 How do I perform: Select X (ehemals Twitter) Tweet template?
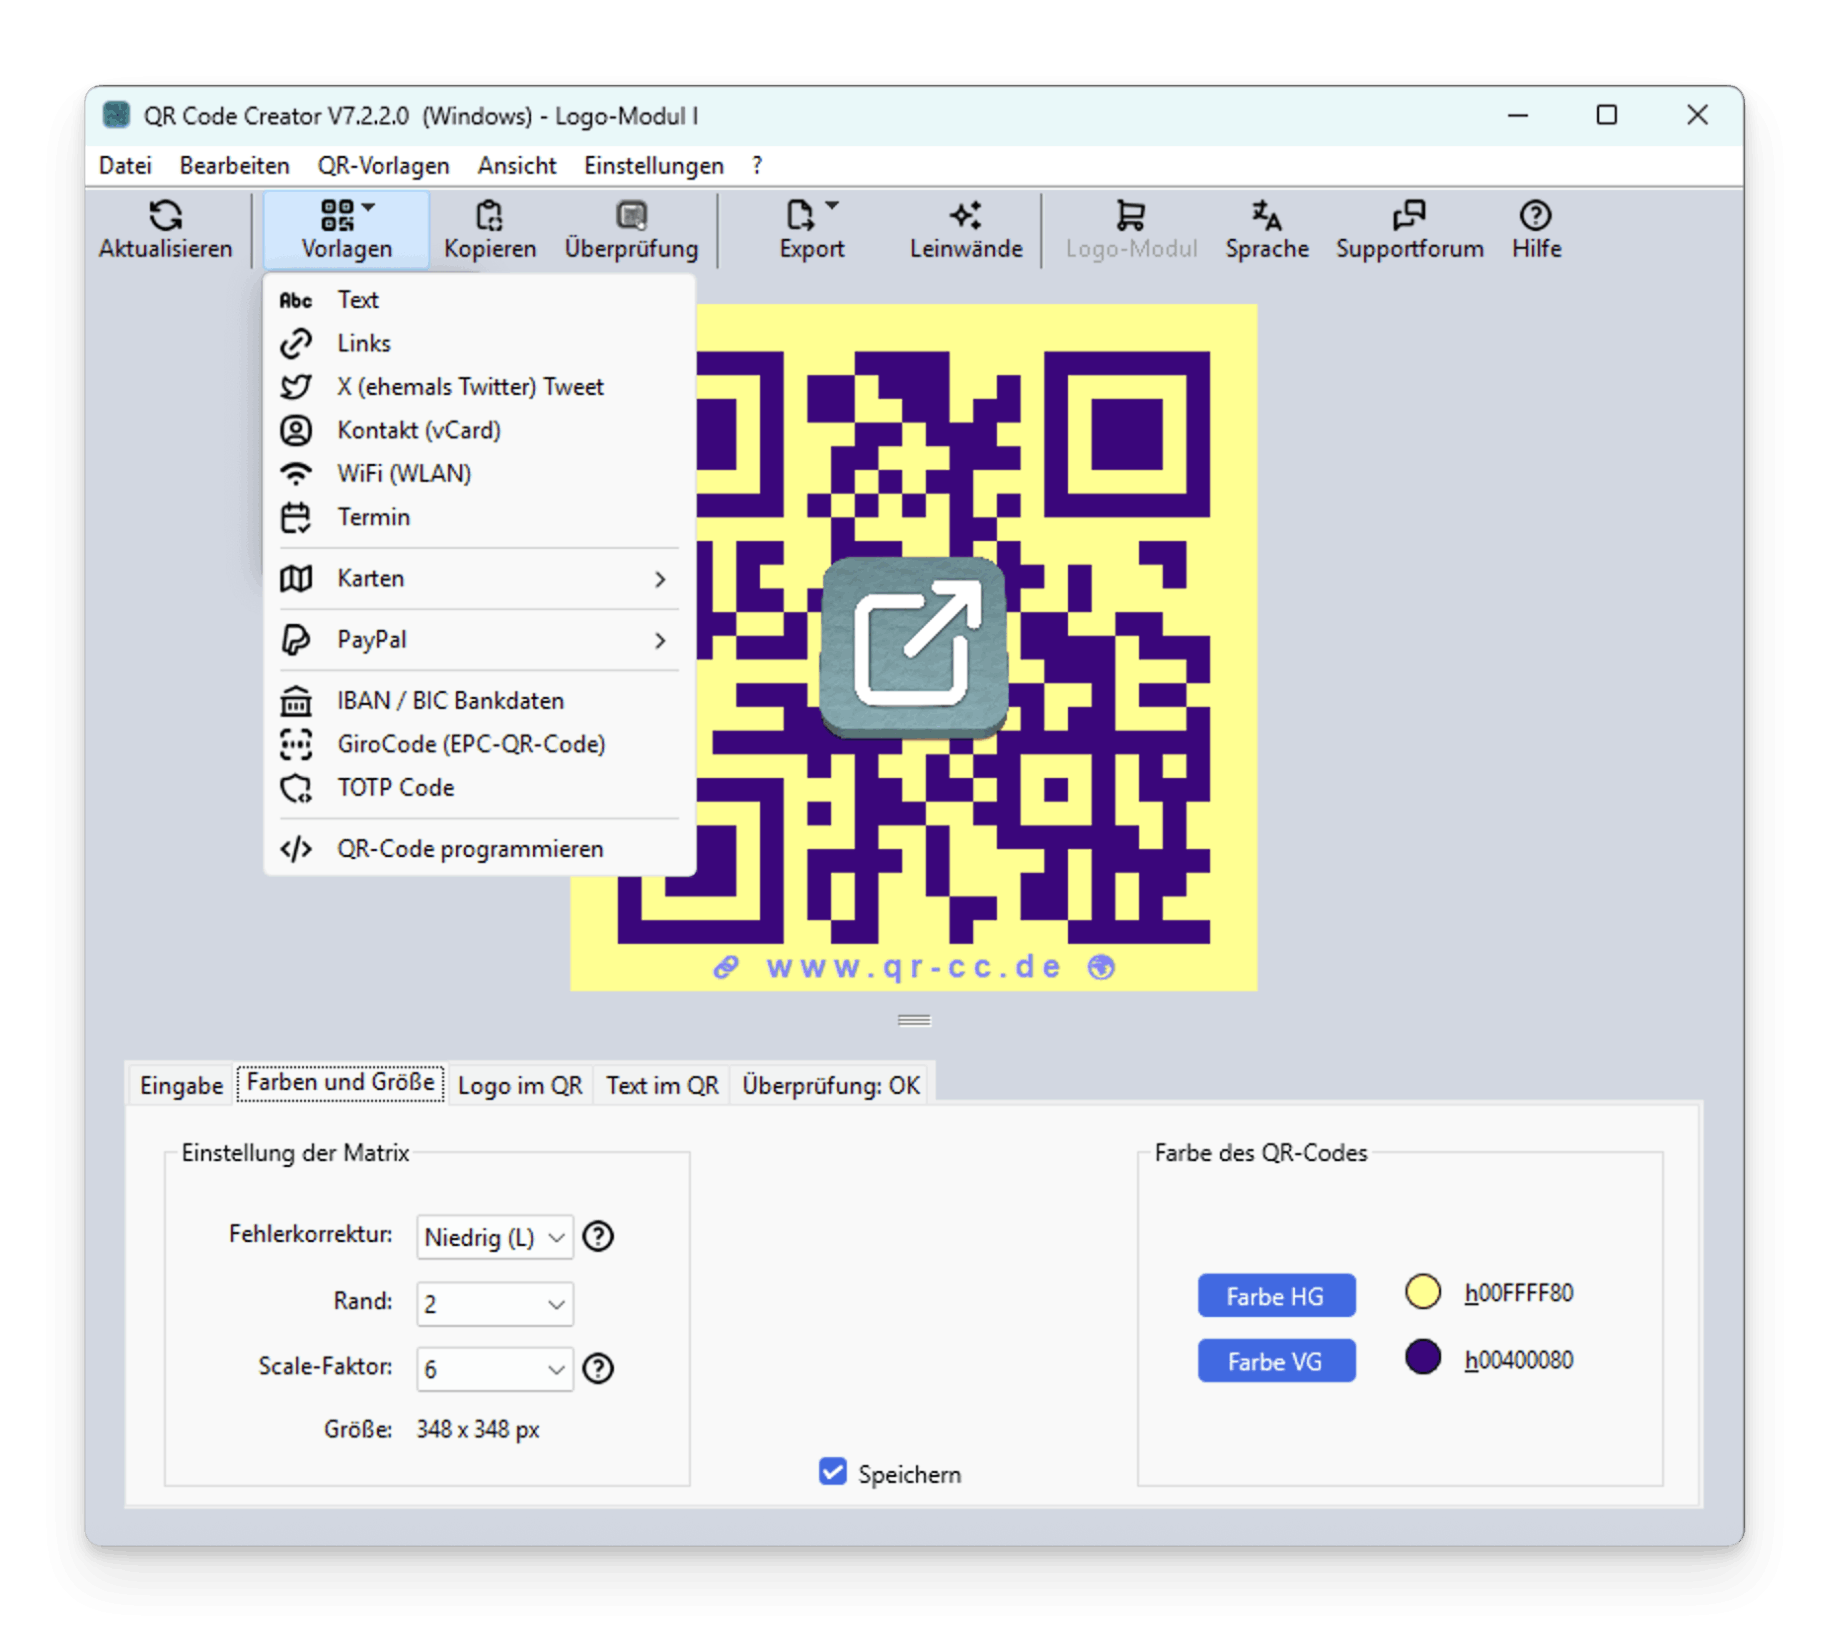[x=478, y=387]
